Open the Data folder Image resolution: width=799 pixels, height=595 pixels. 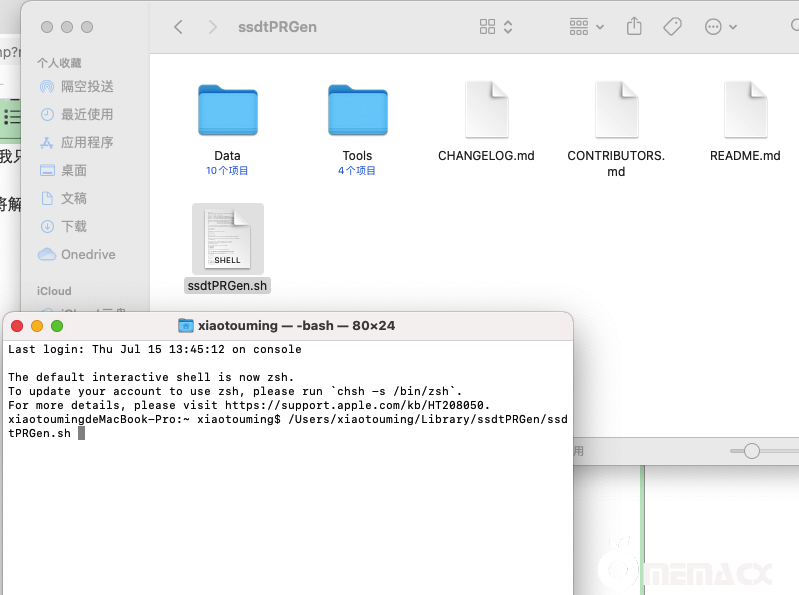tap(227, 110)
